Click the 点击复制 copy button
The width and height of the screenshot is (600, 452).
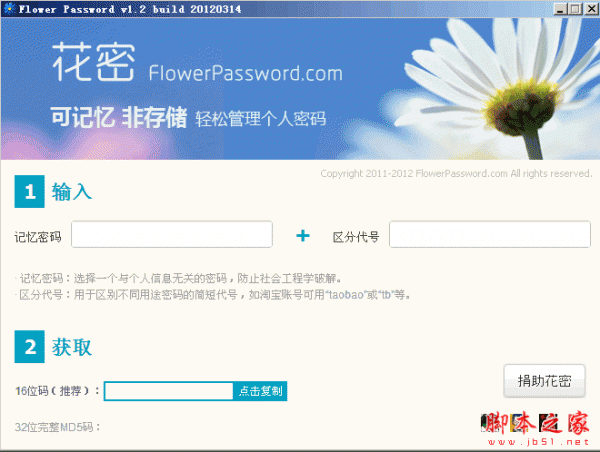(x=260, y=391)
